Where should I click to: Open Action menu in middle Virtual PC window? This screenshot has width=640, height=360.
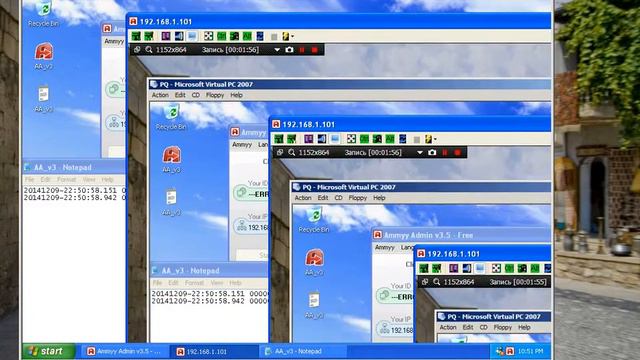pos(303,198)
